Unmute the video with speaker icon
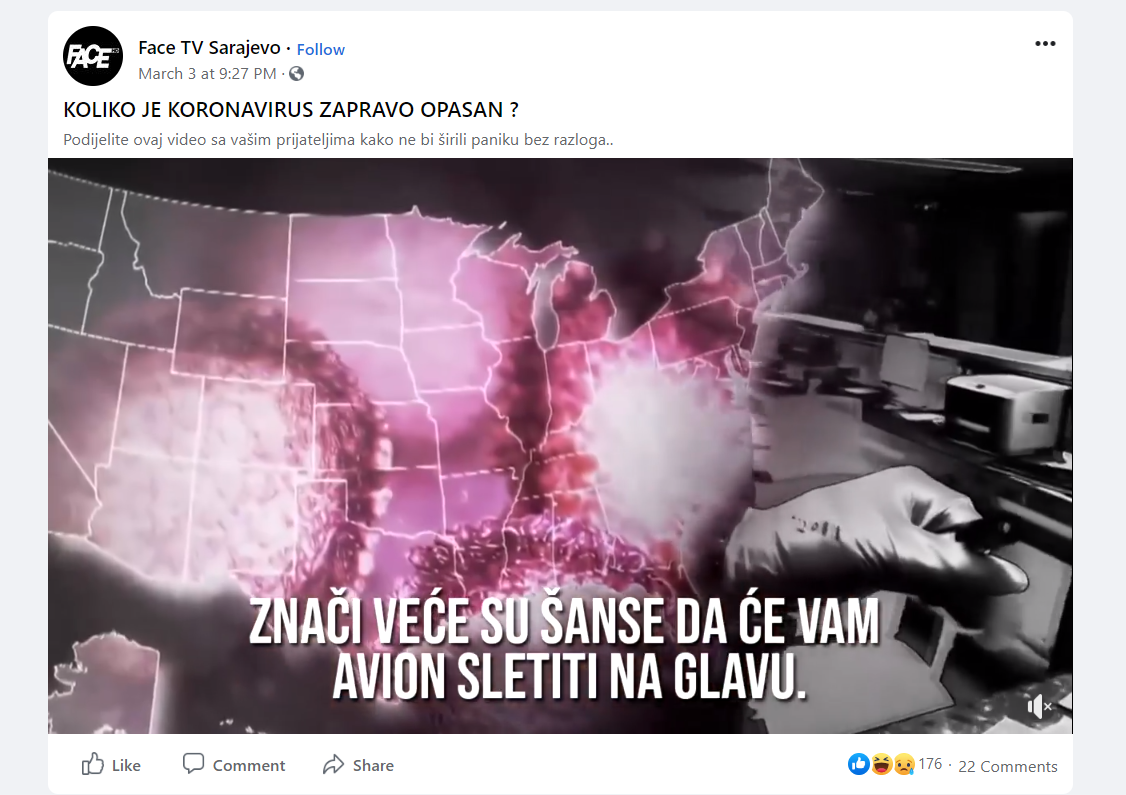The height and width of the screenshot is (795, 1126). (1038, 707)
